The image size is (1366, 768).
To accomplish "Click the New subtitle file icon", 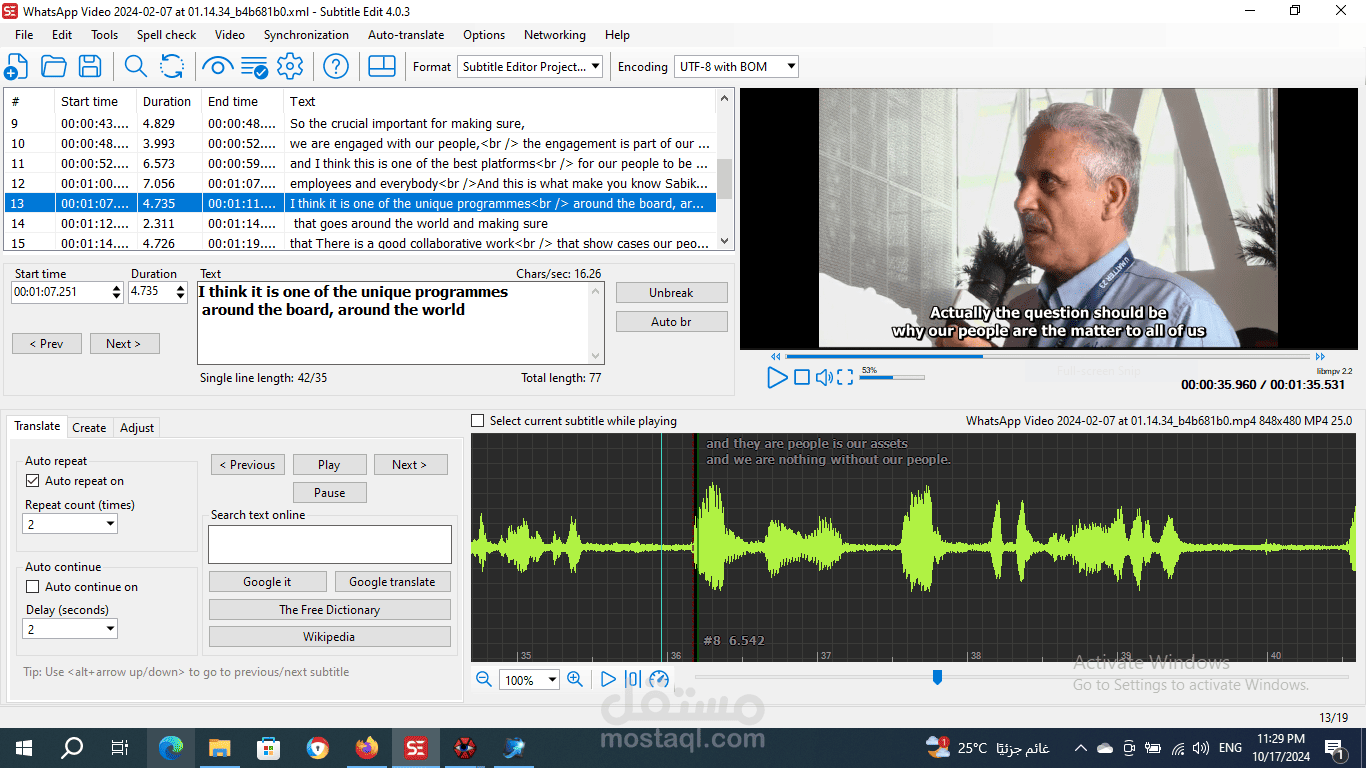I will click(x=16, y=67).
